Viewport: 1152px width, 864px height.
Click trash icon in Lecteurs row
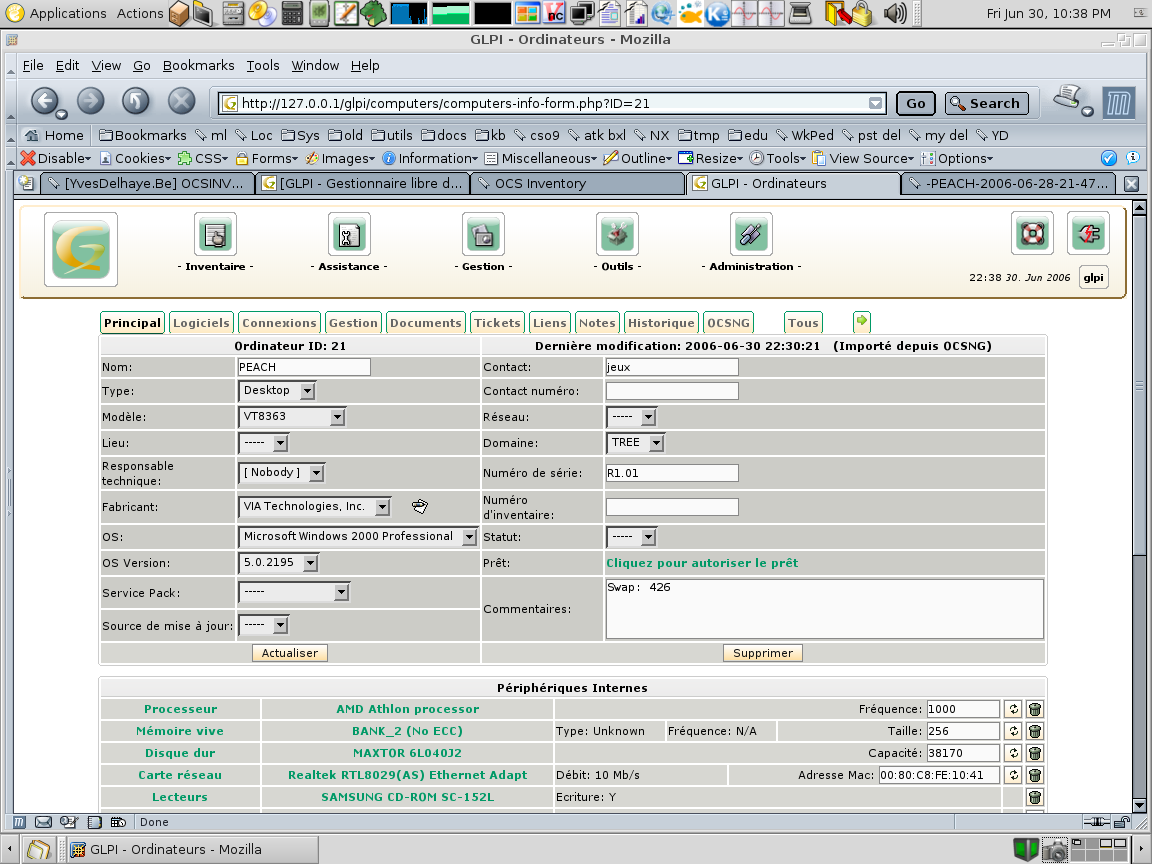coord(1034,797)
